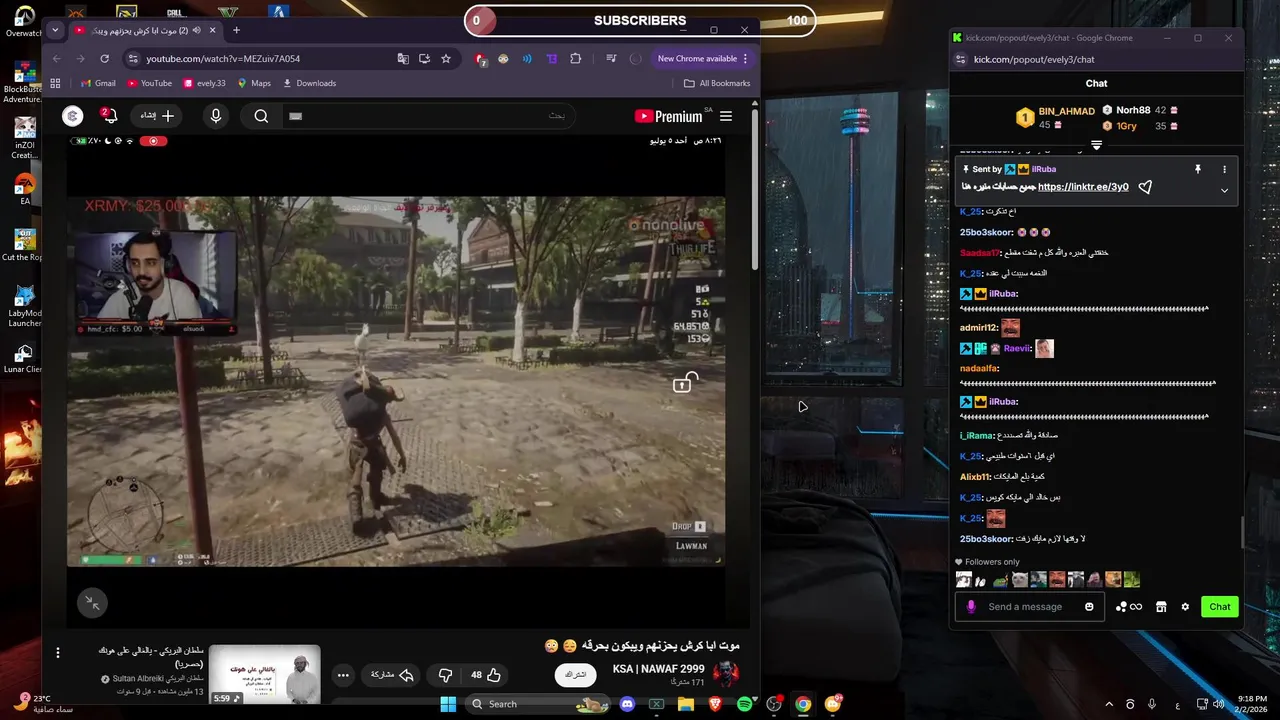This screenshot has width=1280, height=720.
Task: Open the Maps bookmark
Action: tap(254, 83)
